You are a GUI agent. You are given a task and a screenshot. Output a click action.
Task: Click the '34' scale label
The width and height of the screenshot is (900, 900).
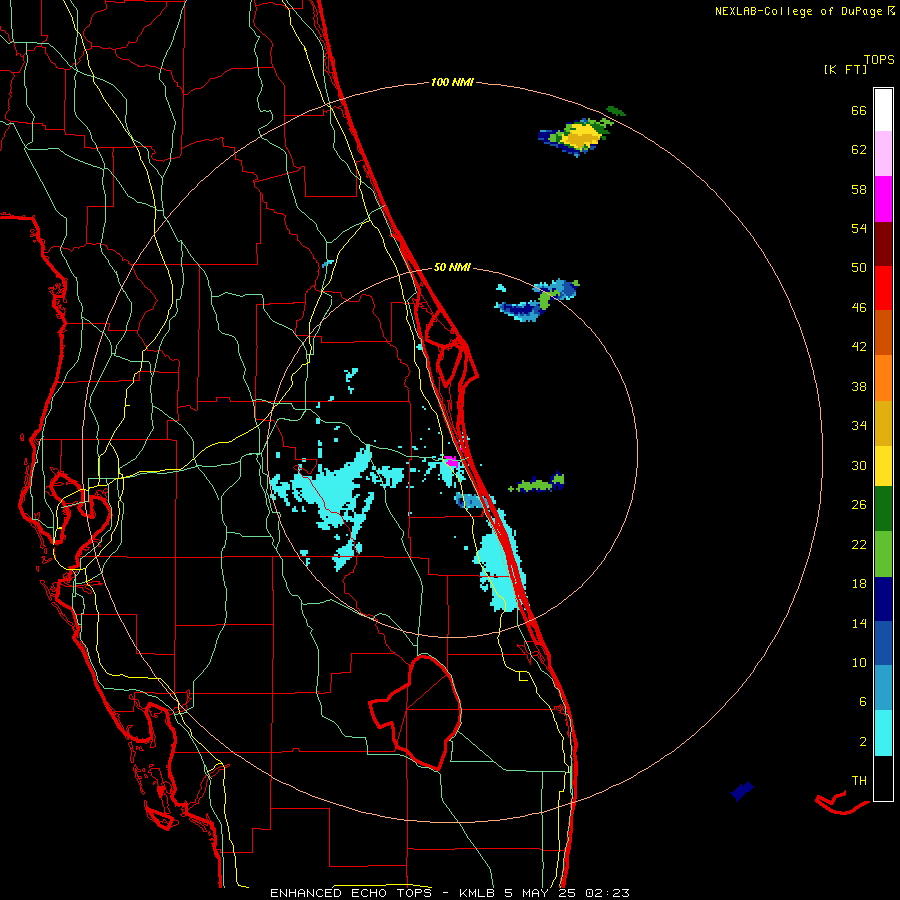coord(859,426)
